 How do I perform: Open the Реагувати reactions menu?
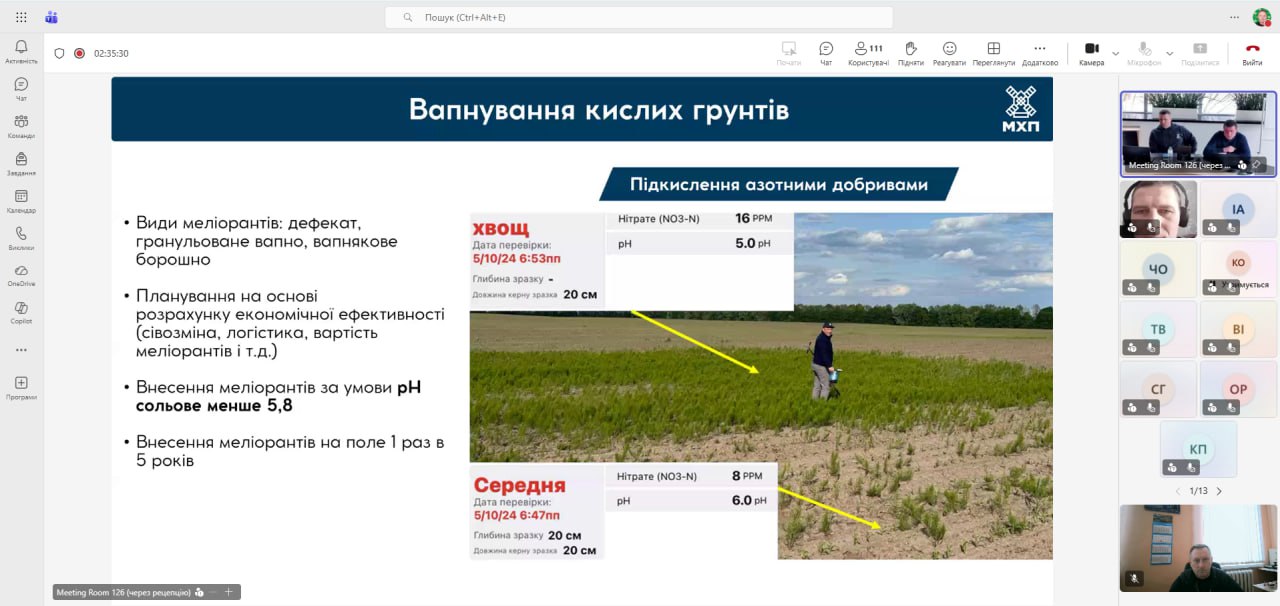[x=949, y=52]
